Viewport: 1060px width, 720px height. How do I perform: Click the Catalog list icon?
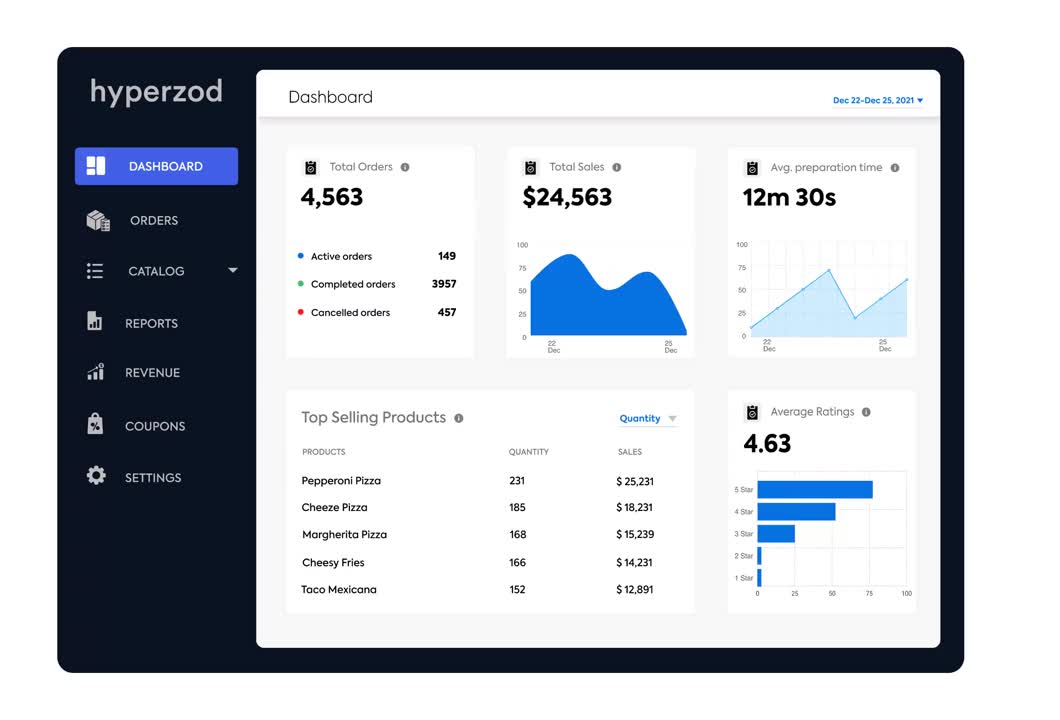point(95,271)
